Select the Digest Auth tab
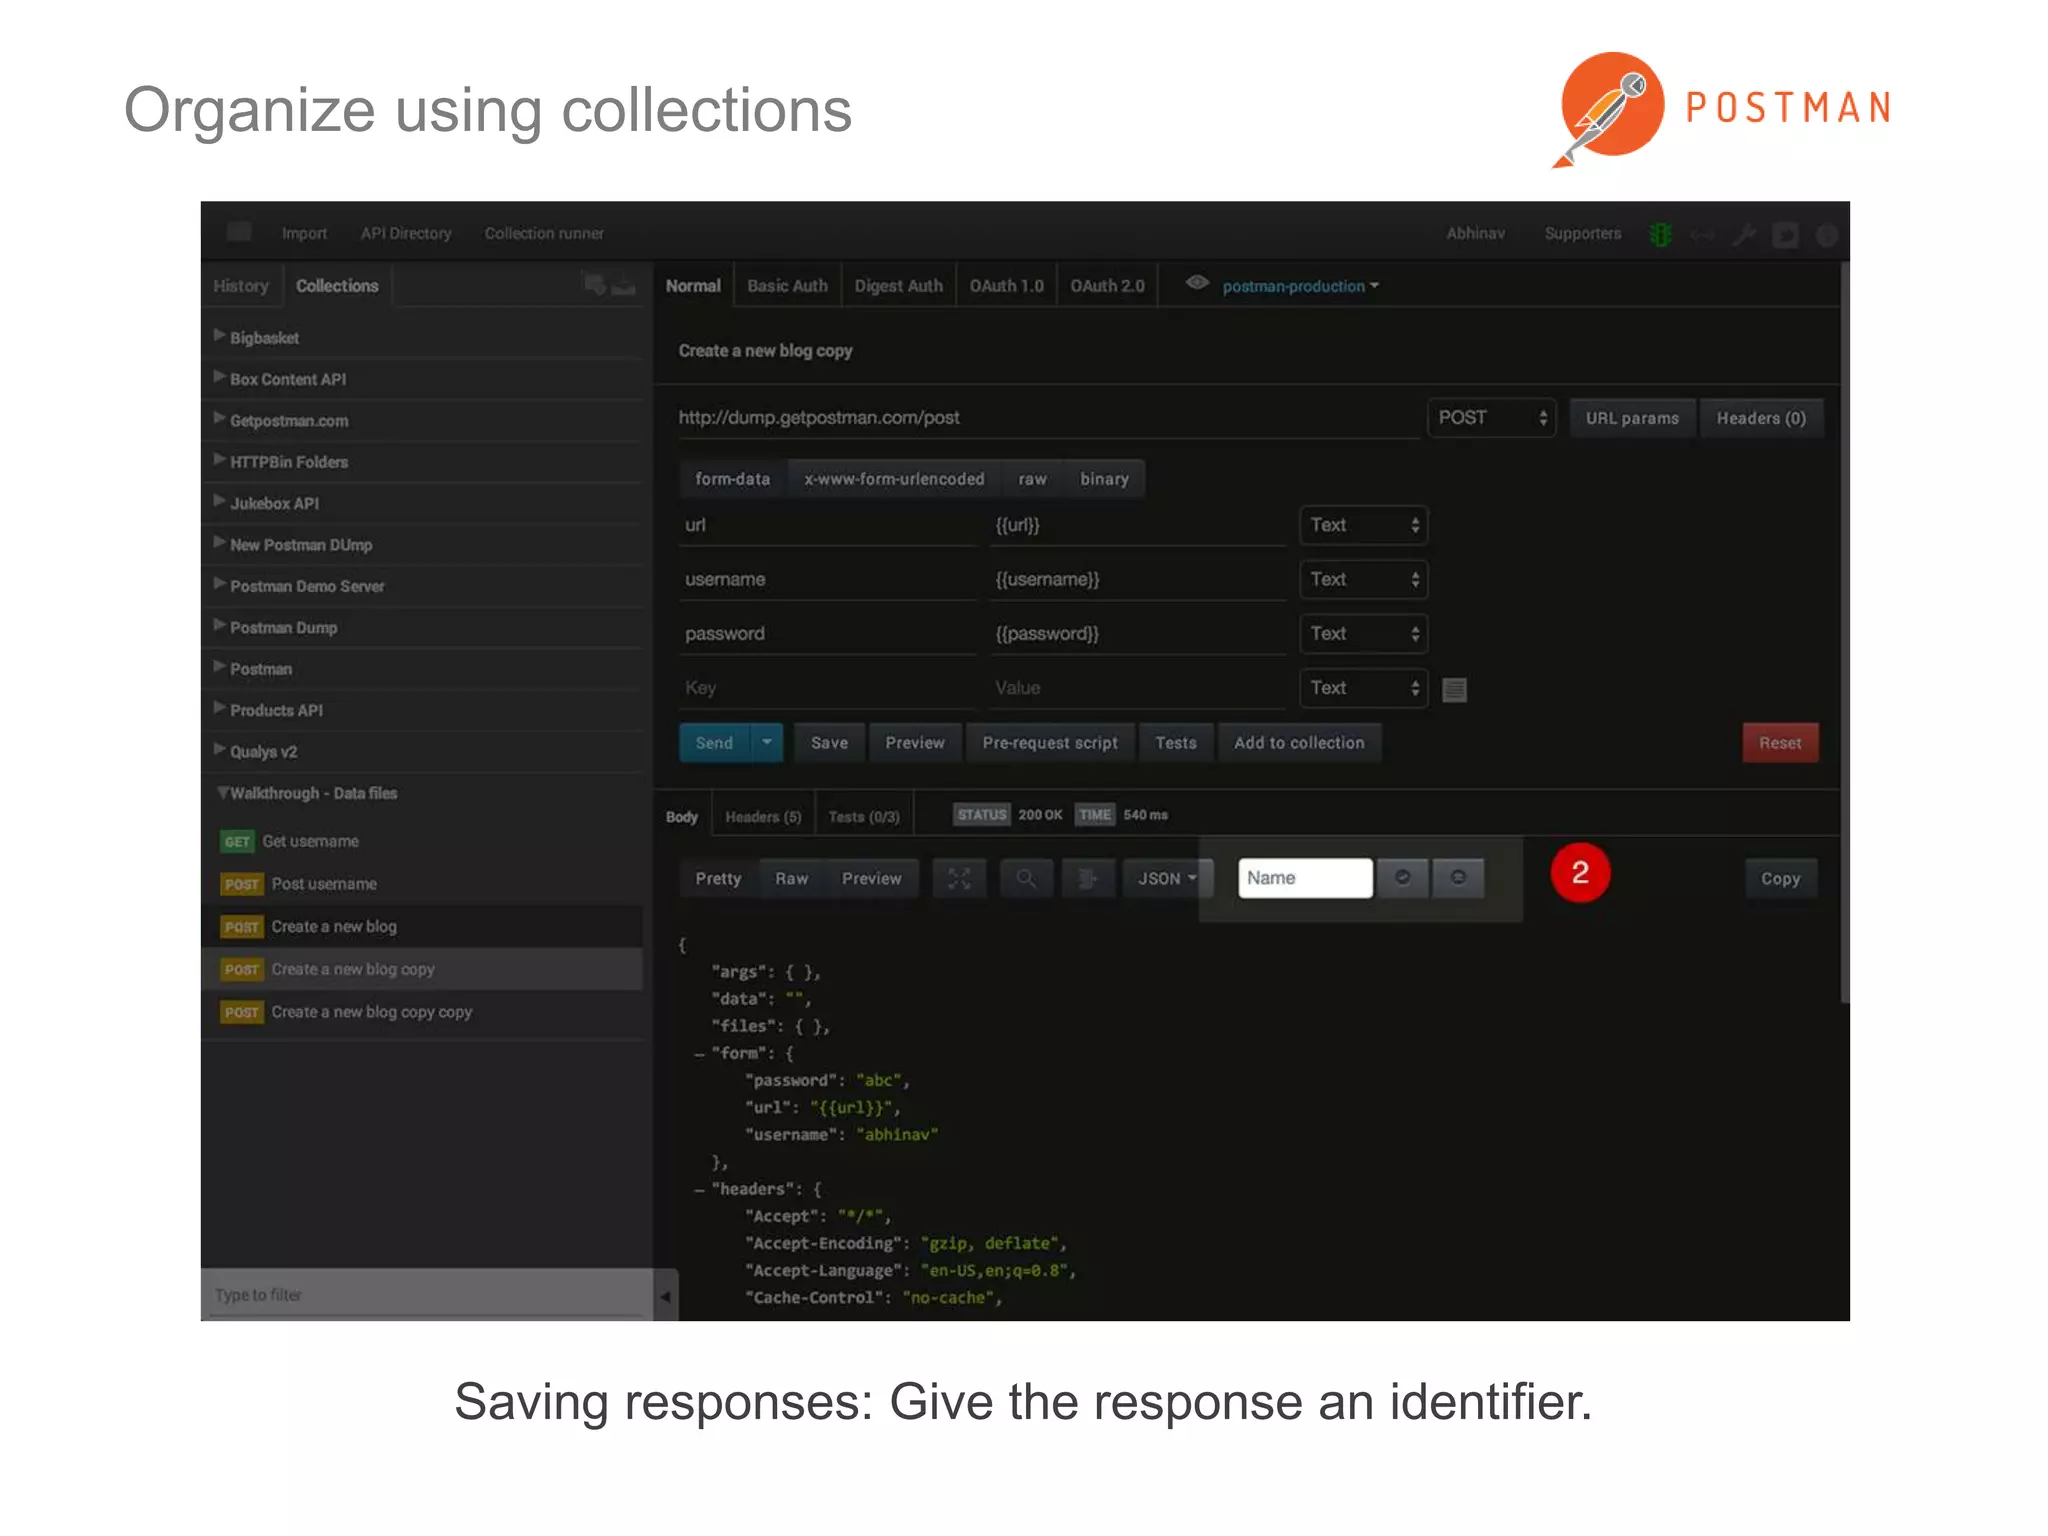Image resolution: width=2048 pixels, height=1536 pixels. tap(899, 286)
